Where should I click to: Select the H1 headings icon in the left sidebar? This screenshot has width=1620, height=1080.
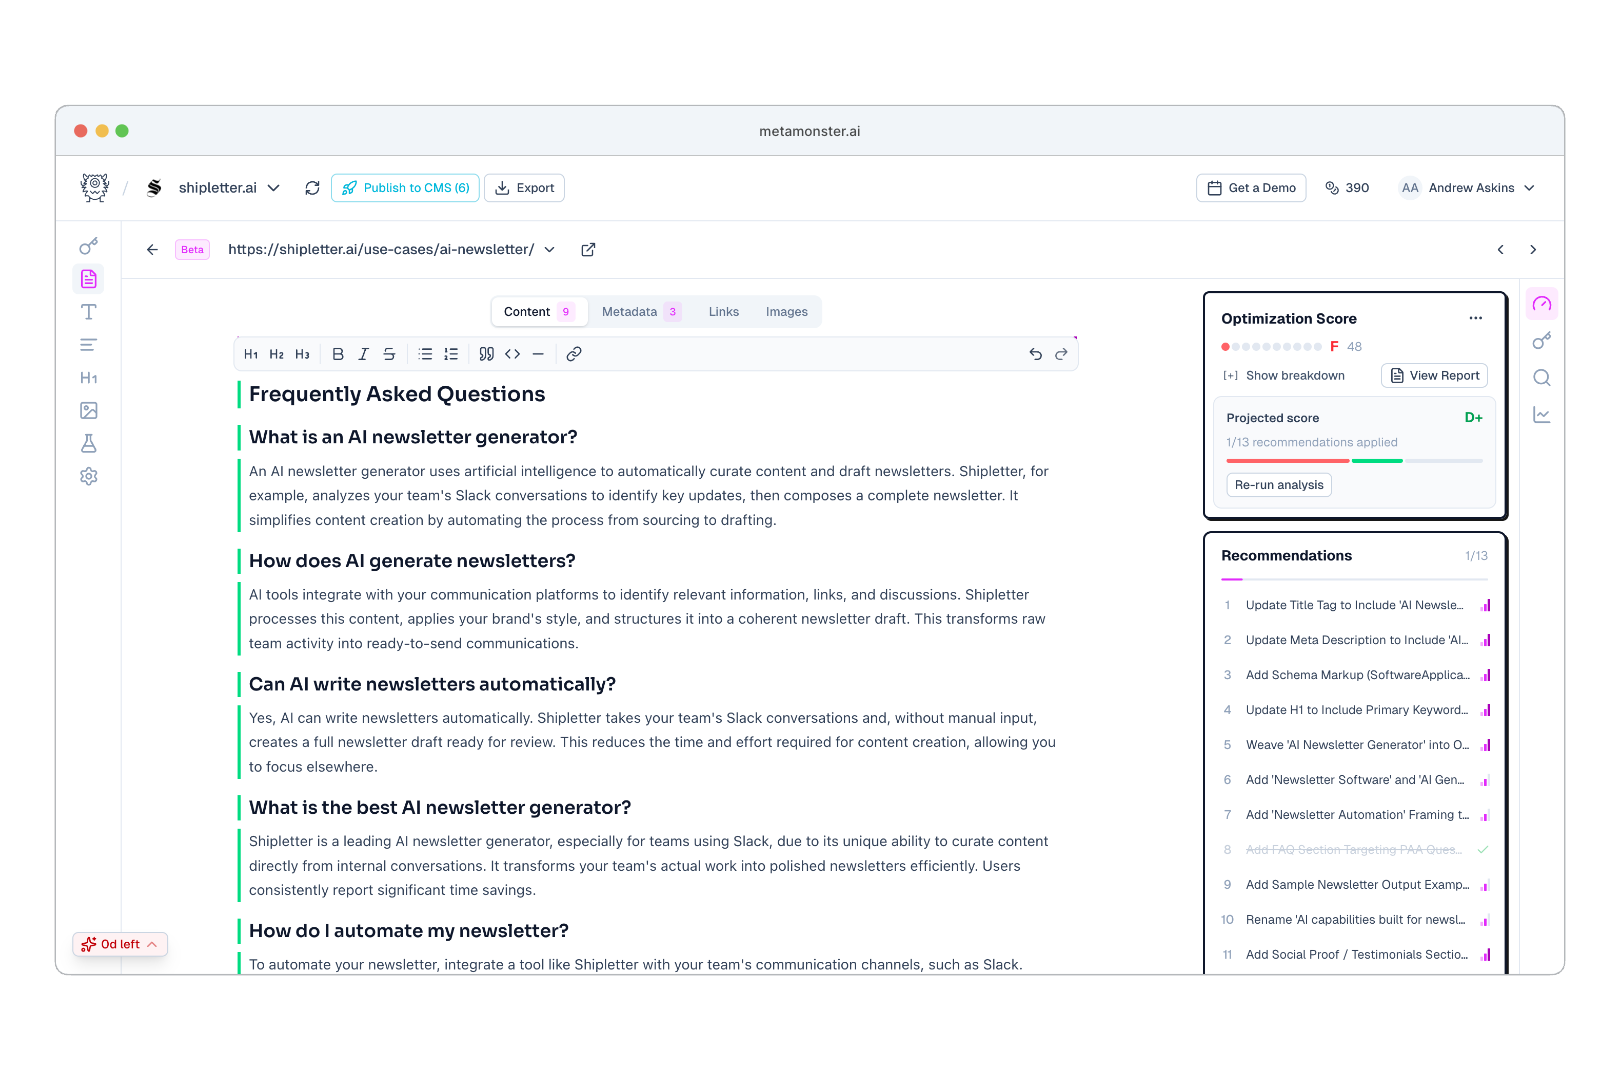point(88,377)
